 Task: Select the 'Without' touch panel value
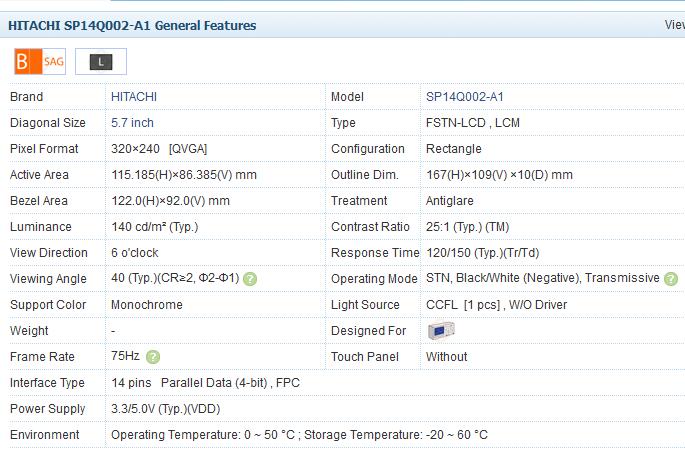point(446,357)
